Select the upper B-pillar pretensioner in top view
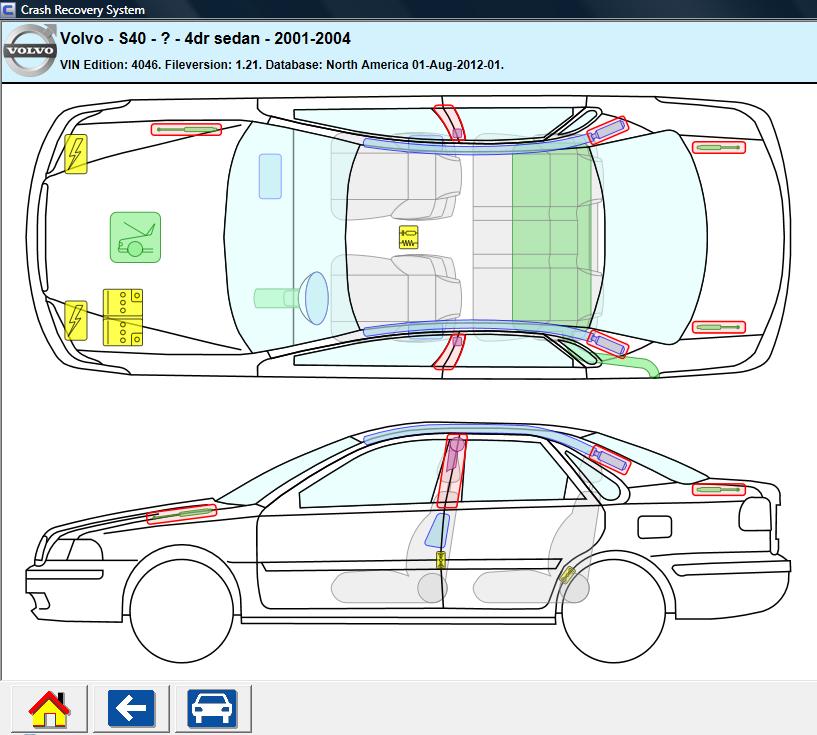This screenshot has width=817, height=735. tap(449, 123)
